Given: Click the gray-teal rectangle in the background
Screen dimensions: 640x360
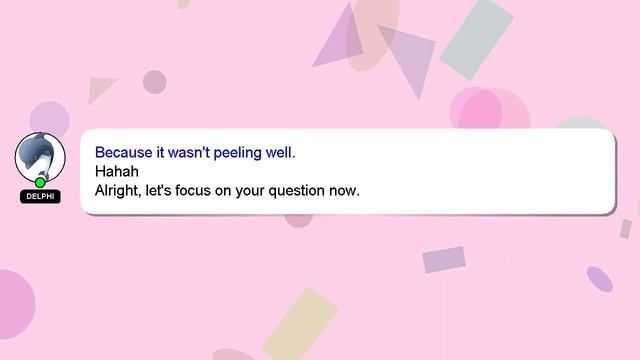Looking at the screenshot, I should (x=476, y=38).
